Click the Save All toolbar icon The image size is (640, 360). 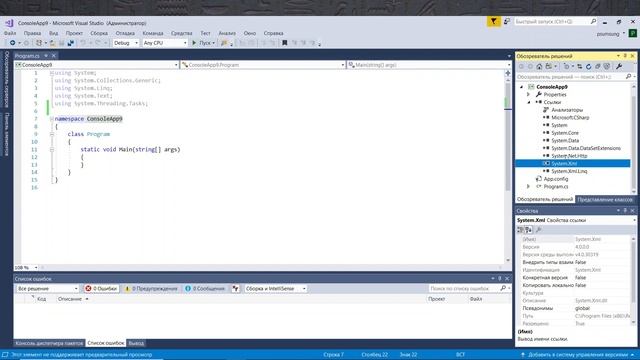[71, 43]
